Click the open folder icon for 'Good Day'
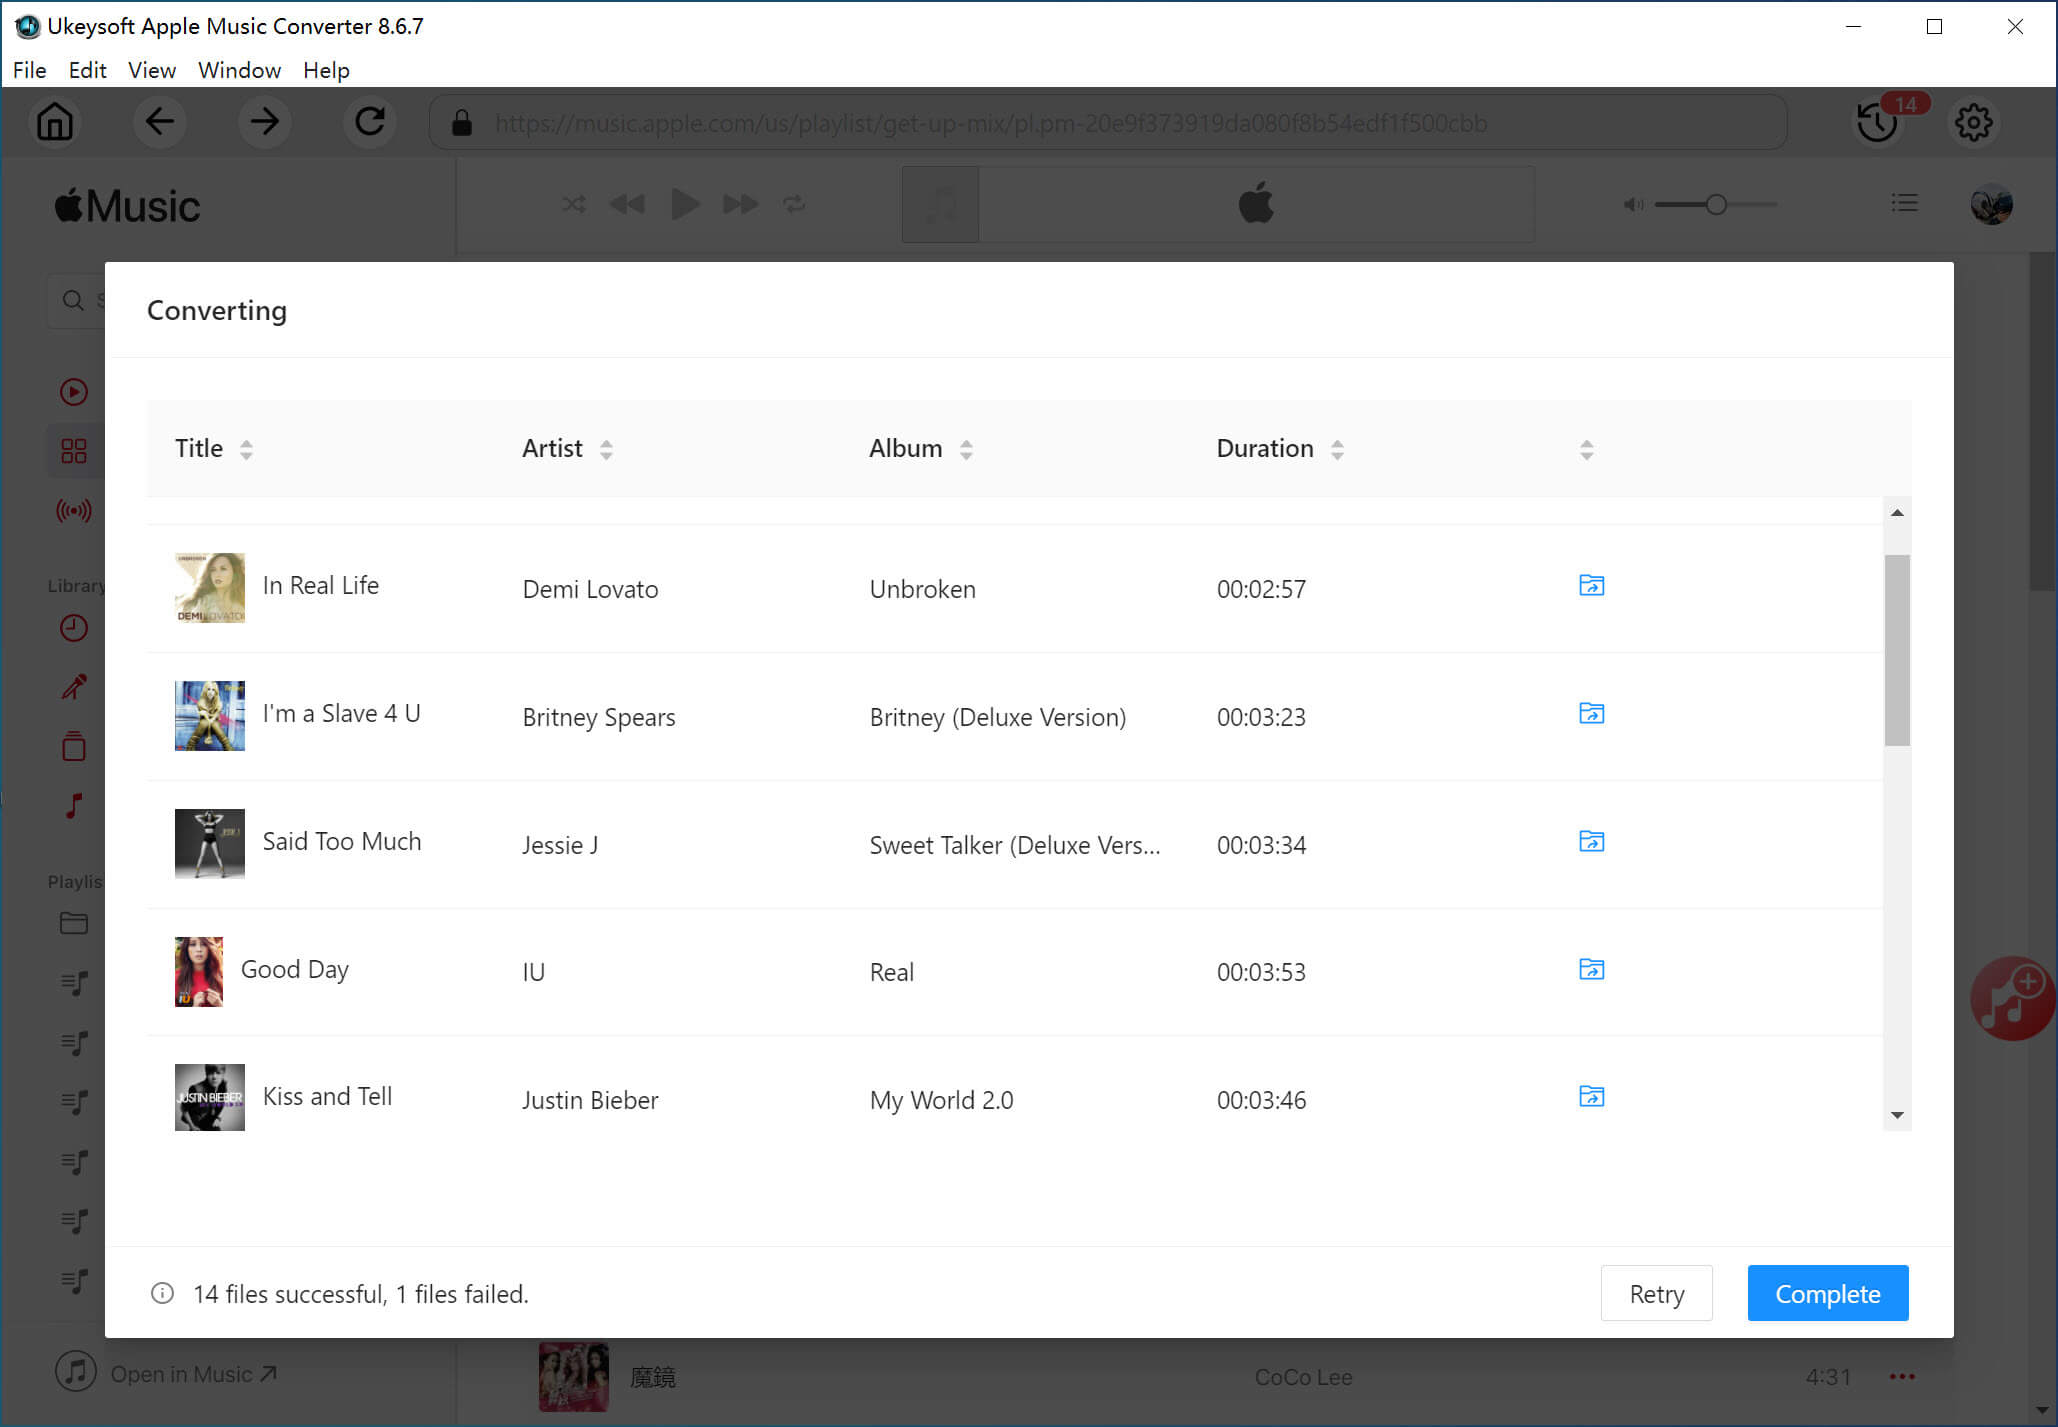 pyautogui.click(x=1590, y=969)
